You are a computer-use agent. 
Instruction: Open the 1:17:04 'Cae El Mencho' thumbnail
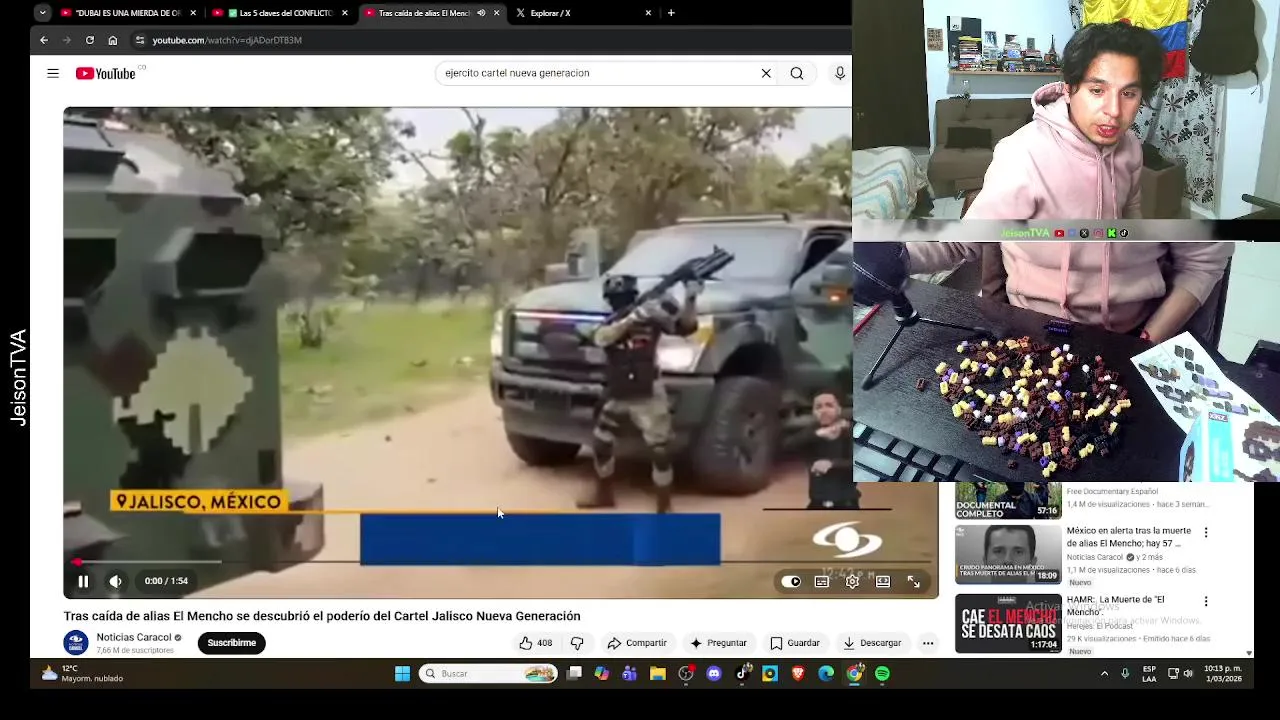click(1008, 624)
